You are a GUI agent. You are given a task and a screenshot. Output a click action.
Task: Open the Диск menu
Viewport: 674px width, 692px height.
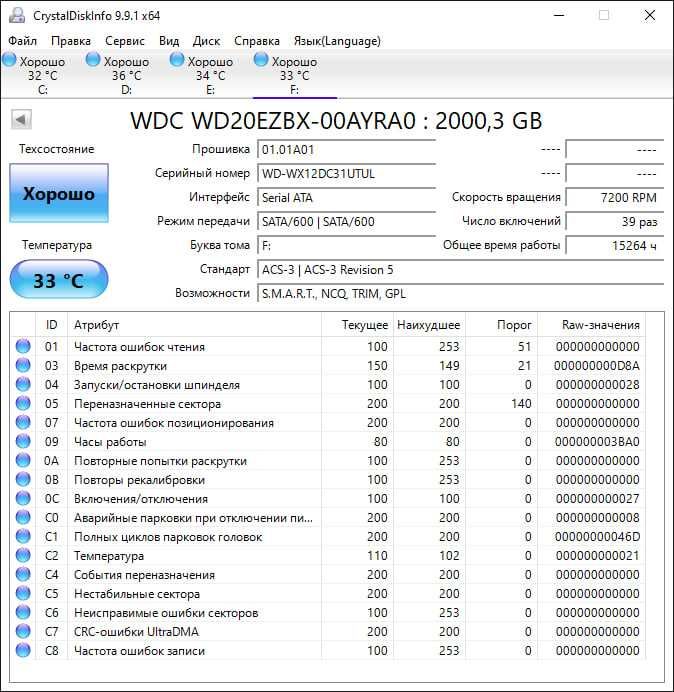[206, 41]
